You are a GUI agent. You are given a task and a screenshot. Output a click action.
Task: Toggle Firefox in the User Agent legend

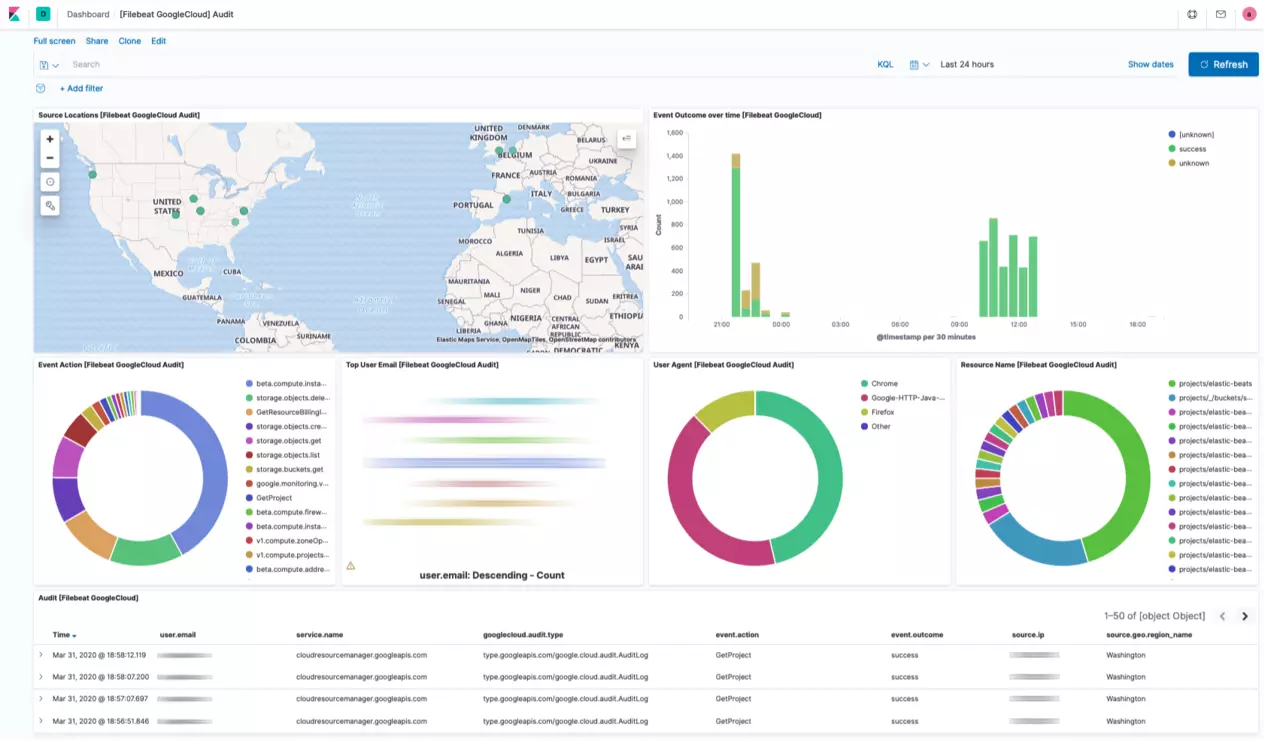tap(882, 412)
